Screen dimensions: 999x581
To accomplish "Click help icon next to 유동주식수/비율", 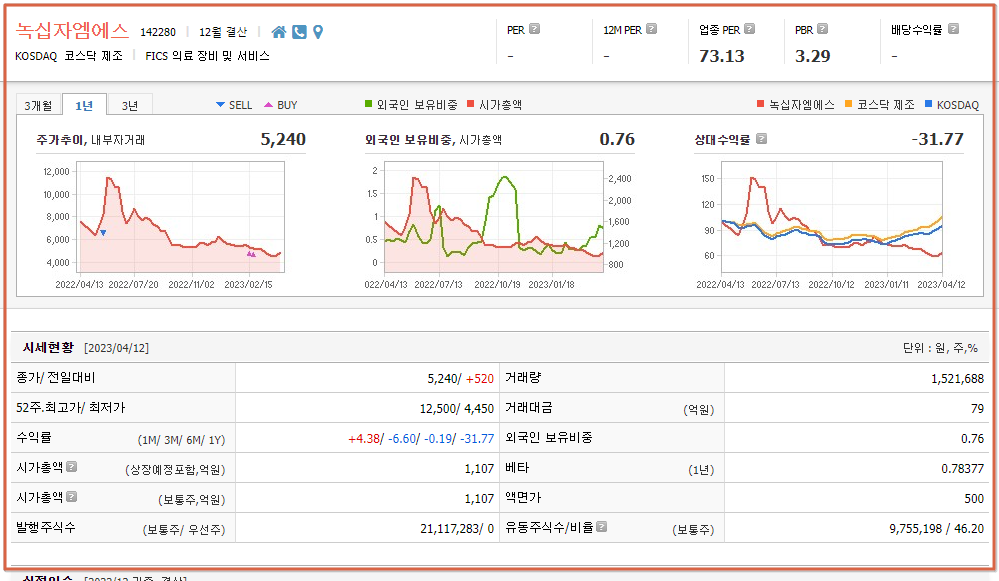I will point(601,527).
